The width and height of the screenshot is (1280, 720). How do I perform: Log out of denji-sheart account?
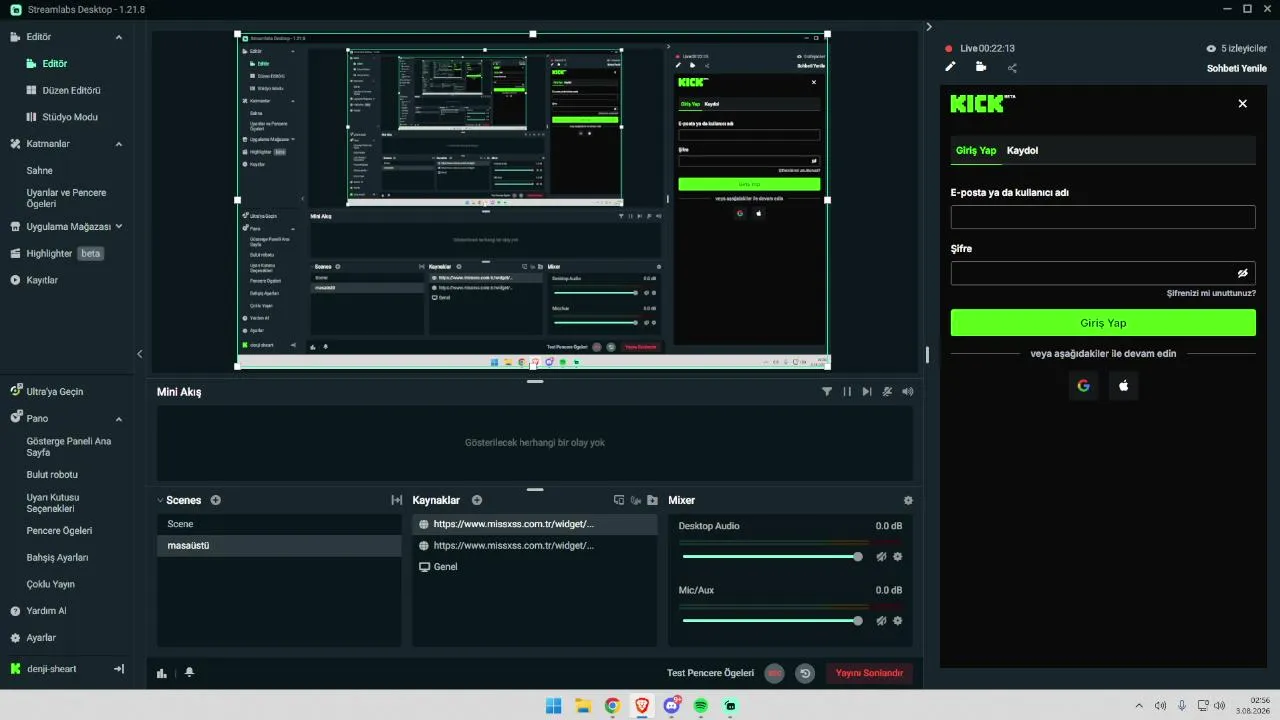click(x=118, y=669)
